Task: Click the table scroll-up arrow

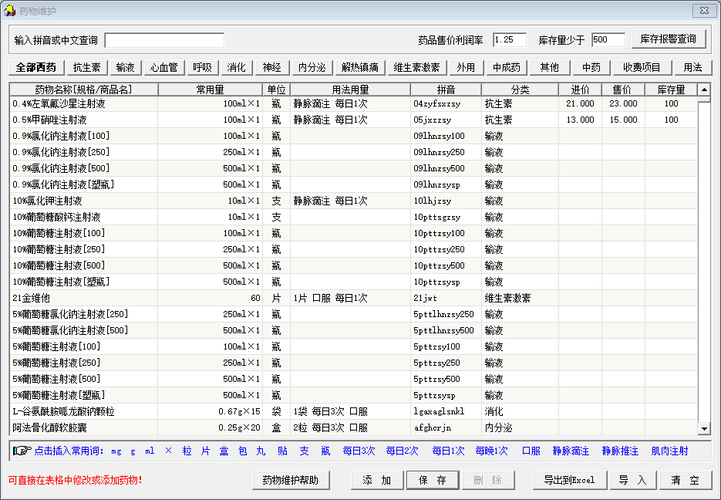Action: [x=704, y=89]
